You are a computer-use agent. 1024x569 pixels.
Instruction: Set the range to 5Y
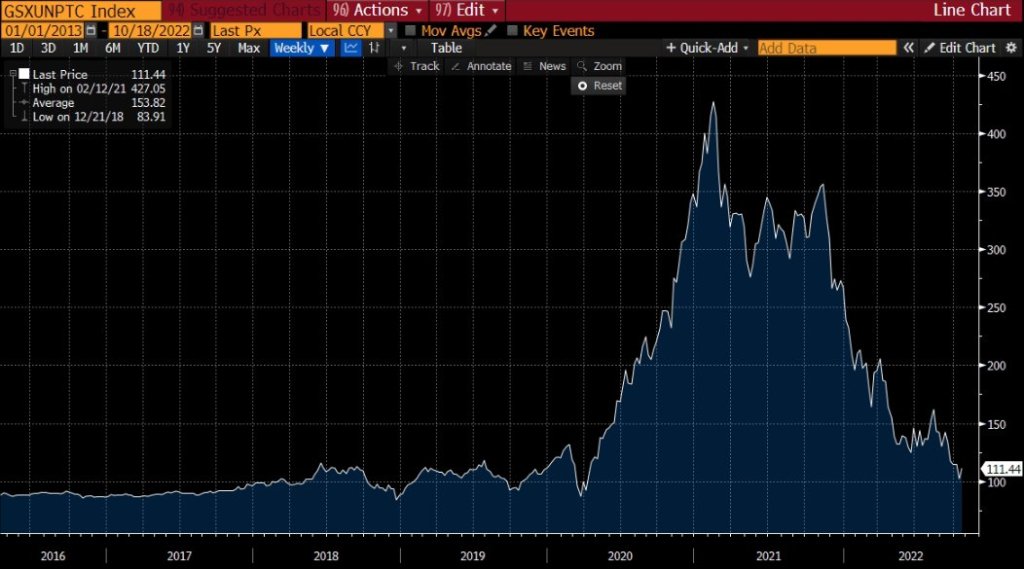tap(214, 48)
